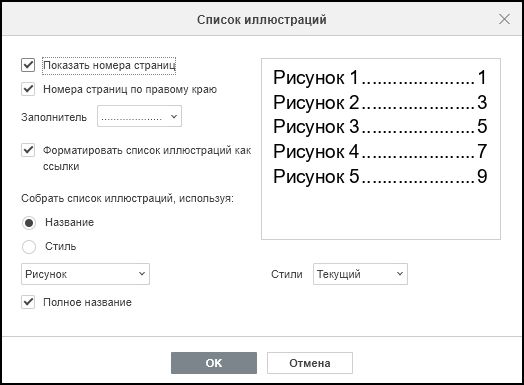
Task: Toggle 'Форматировать список иллюстраций как ссылки' checkbox
Action: (x=28, y=150)
